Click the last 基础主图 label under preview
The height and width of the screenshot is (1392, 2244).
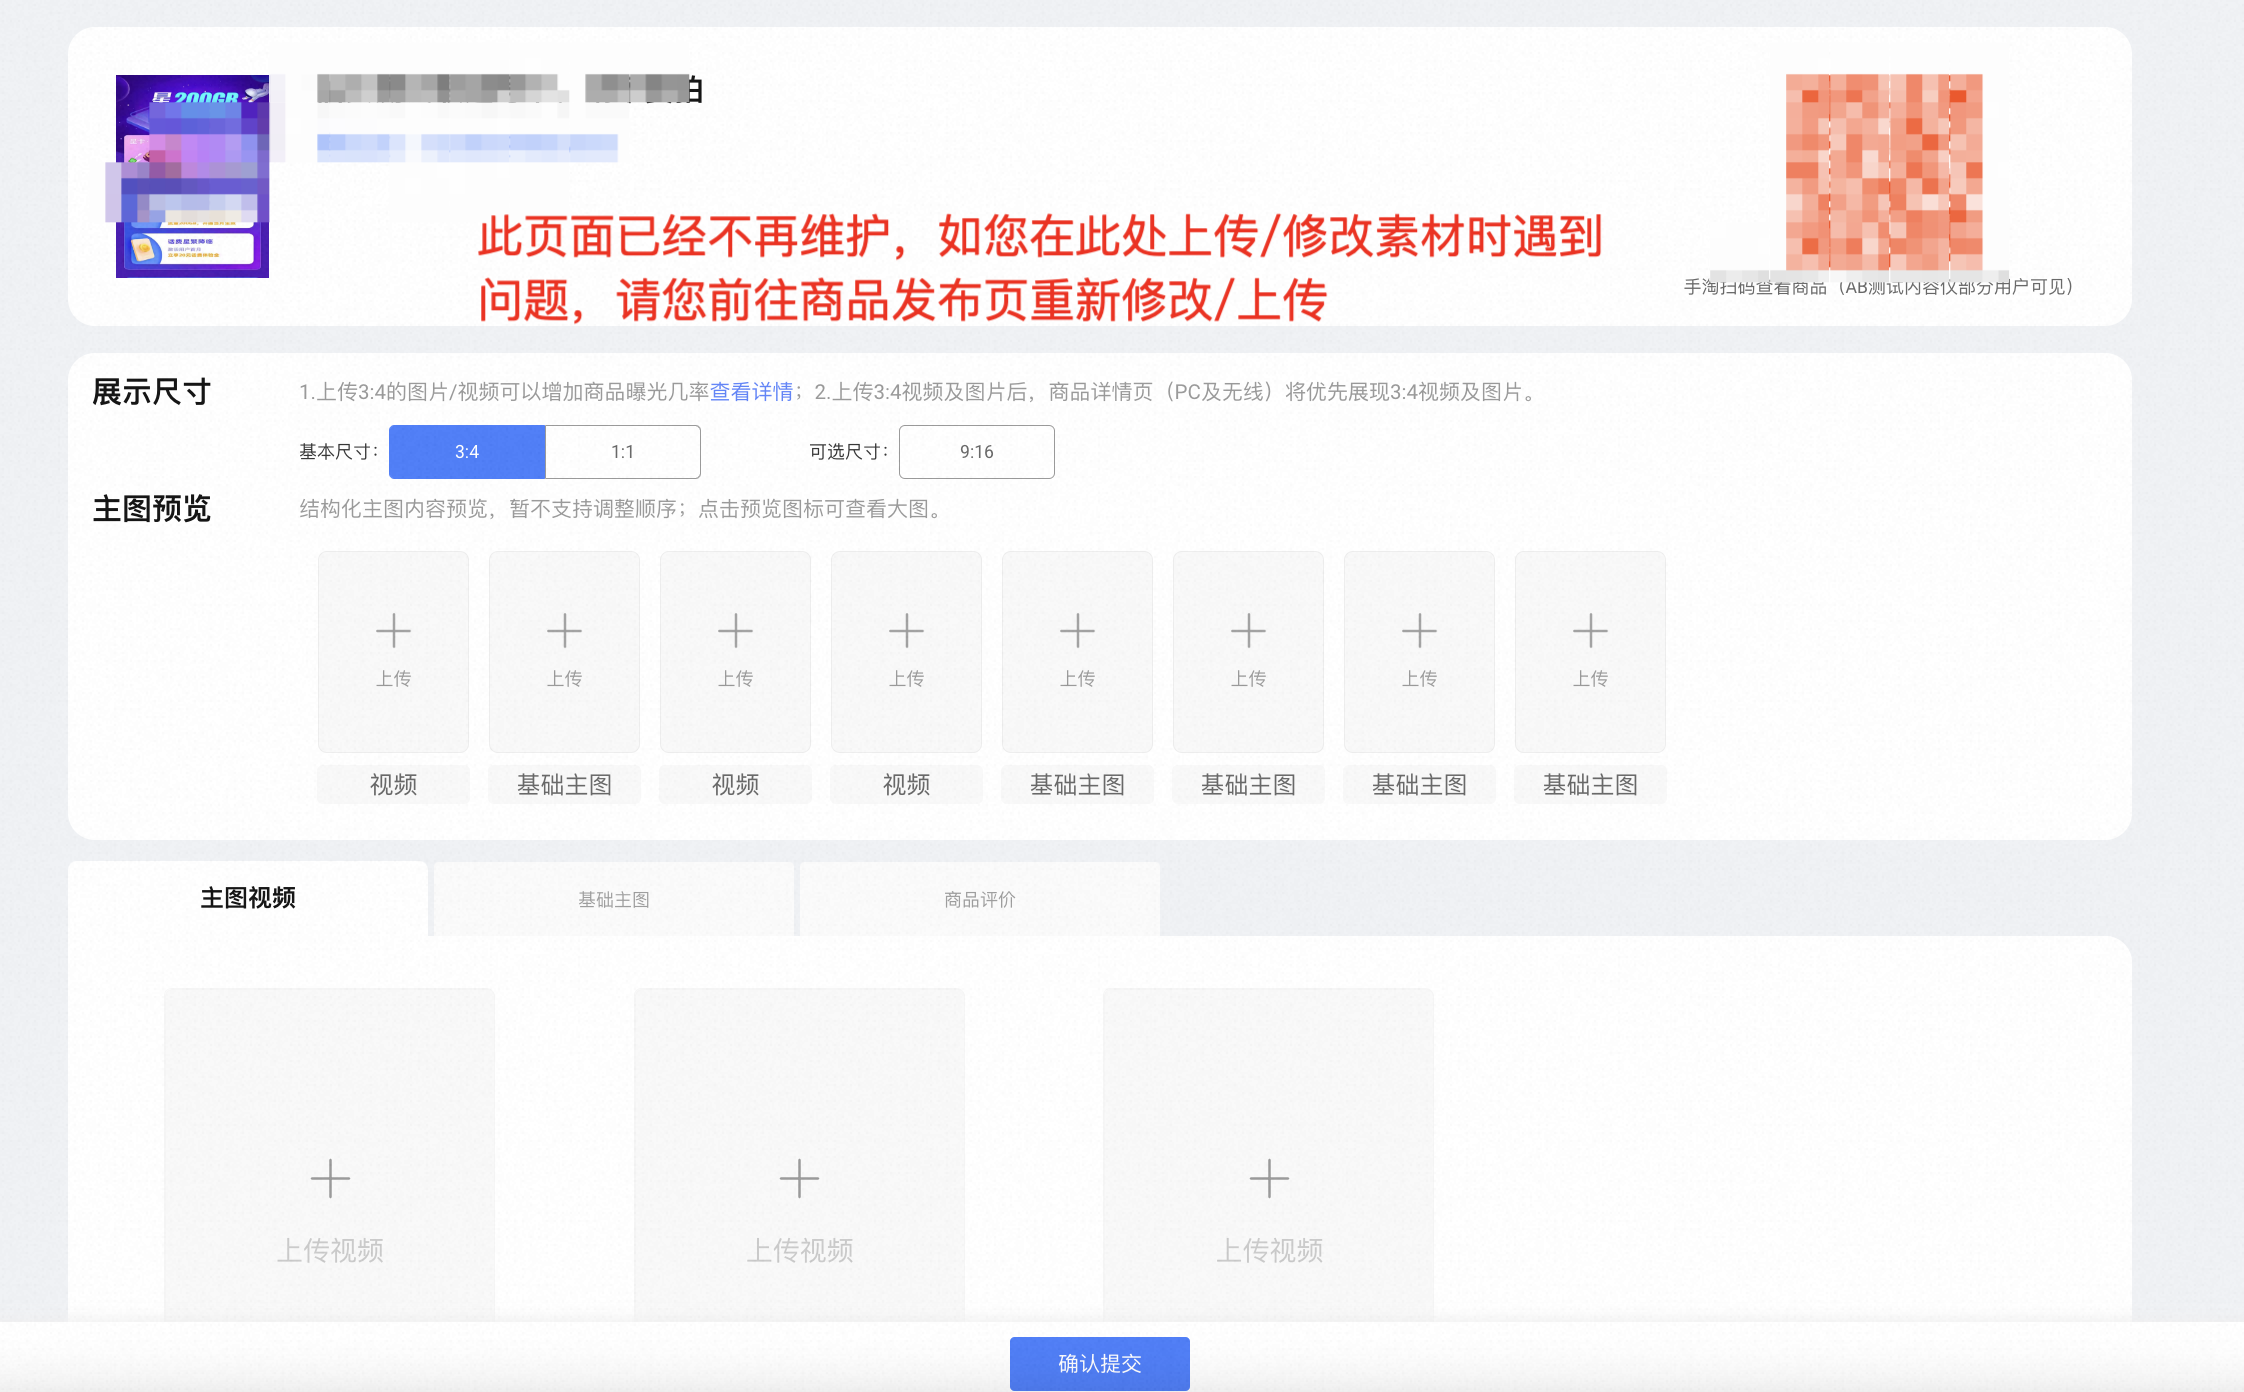tap(1590, 785)
